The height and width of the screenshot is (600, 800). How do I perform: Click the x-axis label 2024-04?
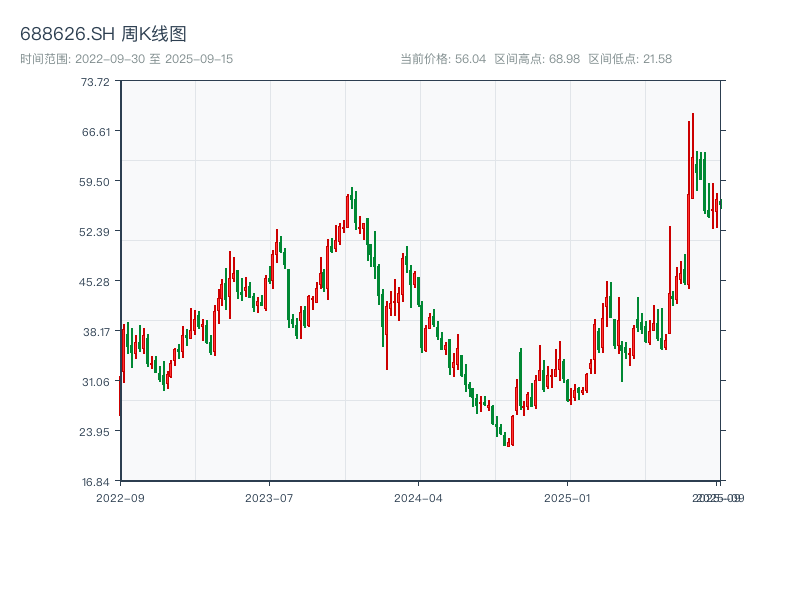pos(418,498)
